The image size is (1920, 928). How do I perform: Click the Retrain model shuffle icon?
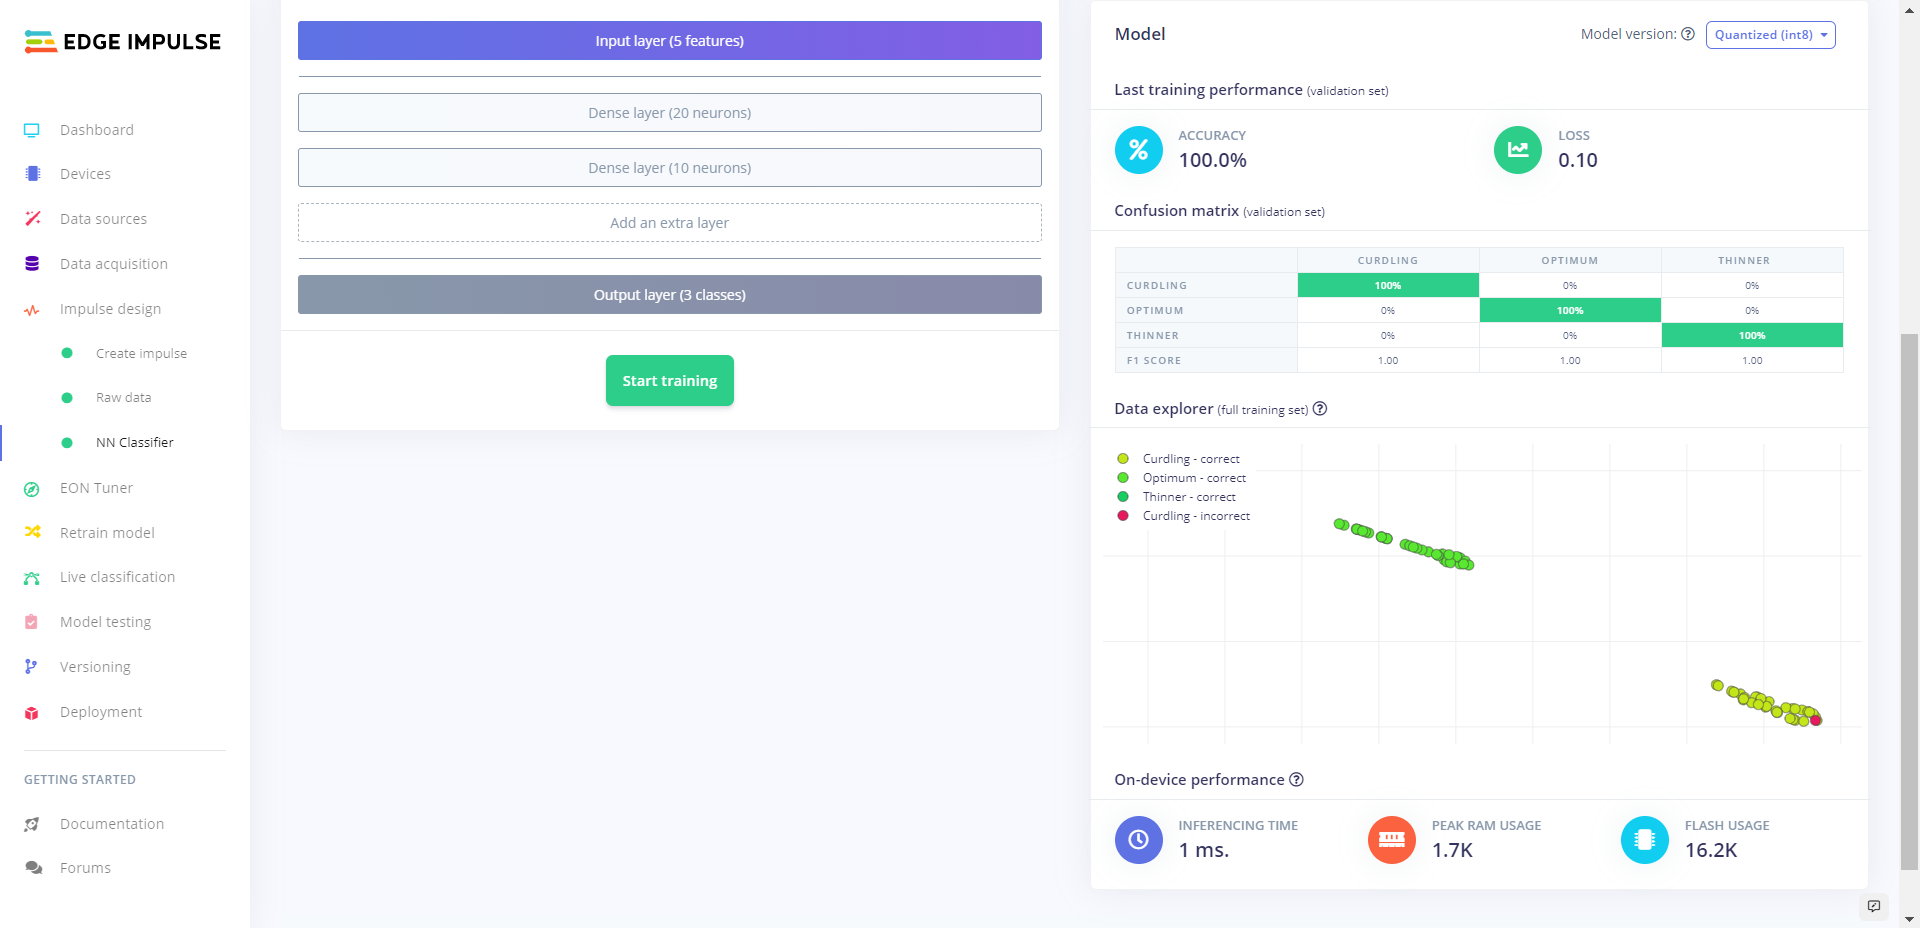[x=32, y=533]
